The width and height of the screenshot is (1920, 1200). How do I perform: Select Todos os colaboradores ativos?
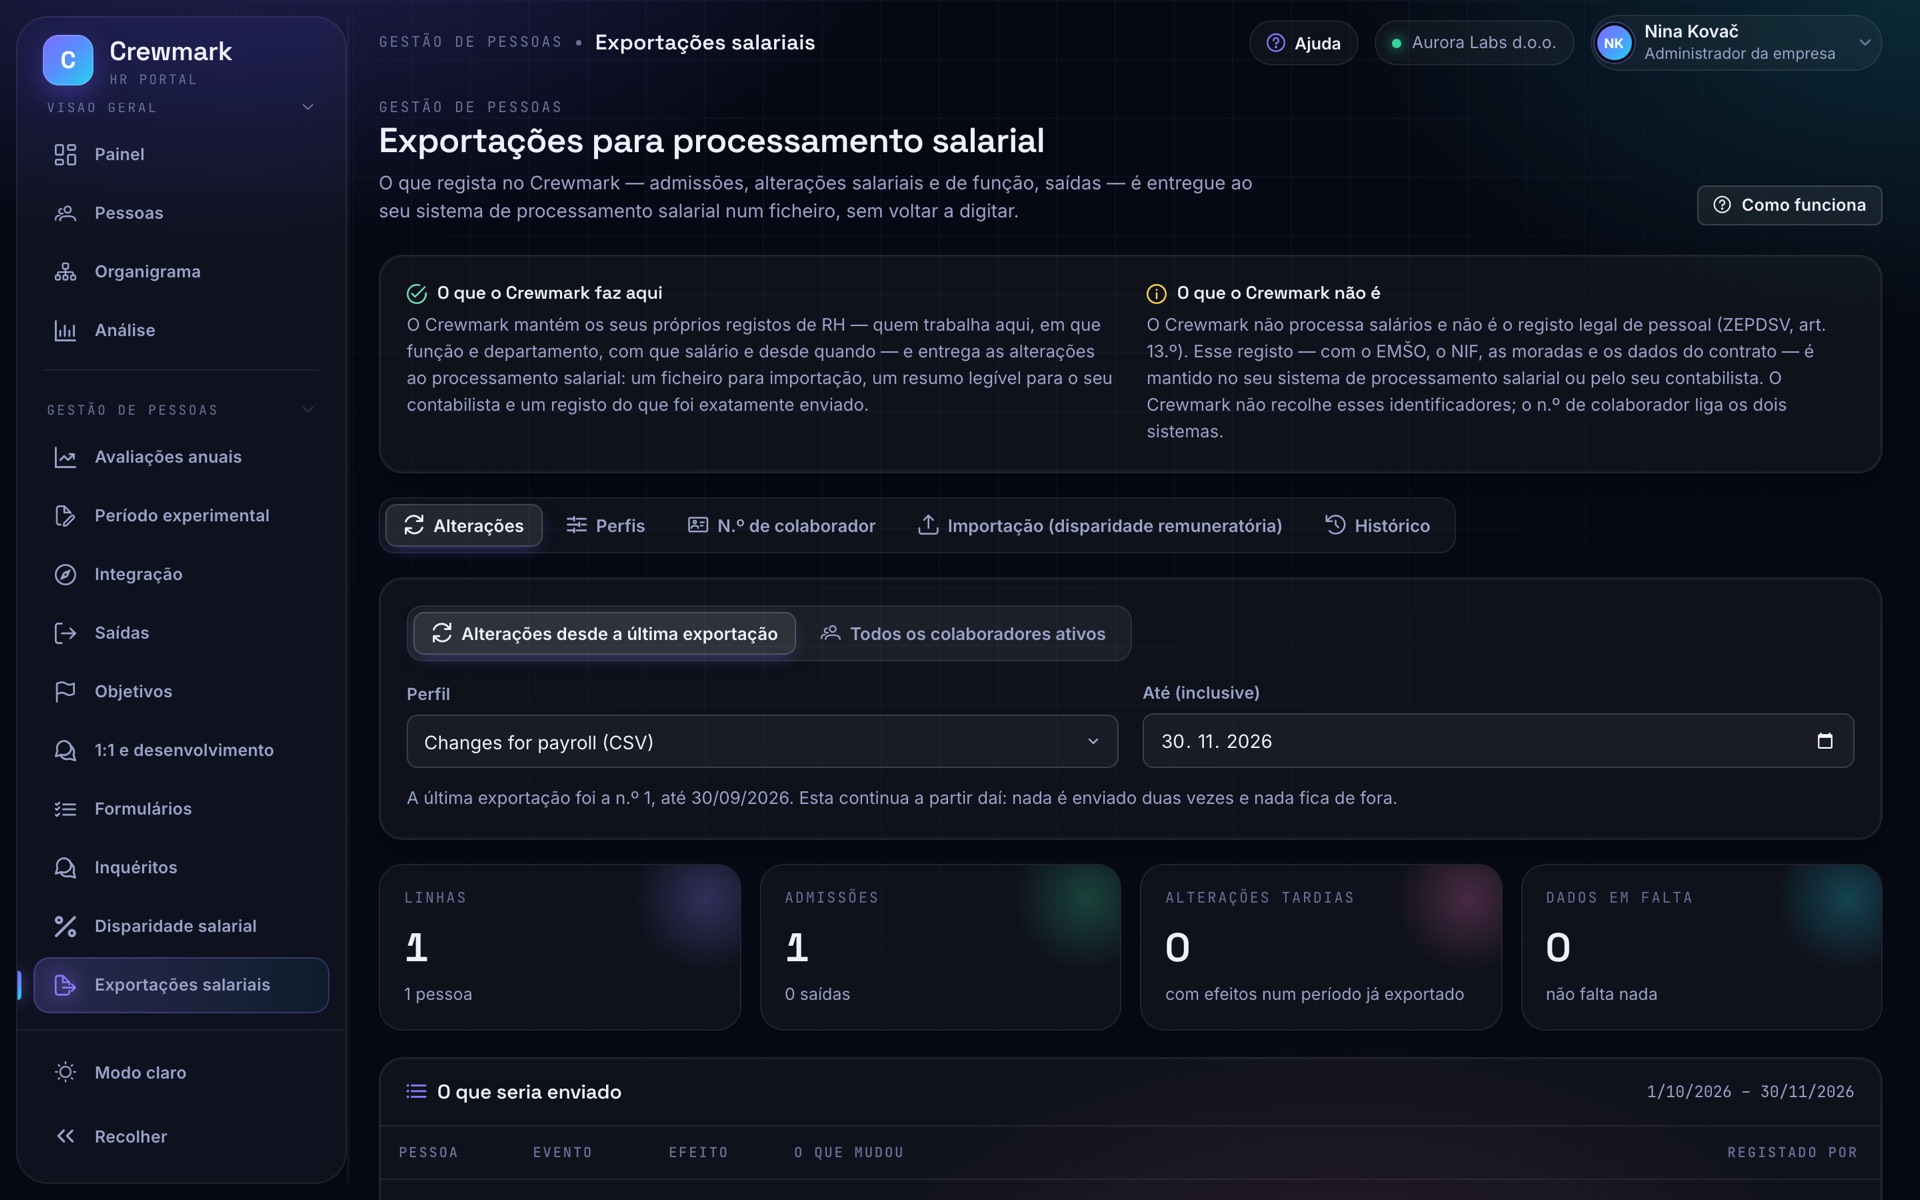(963, 634)
